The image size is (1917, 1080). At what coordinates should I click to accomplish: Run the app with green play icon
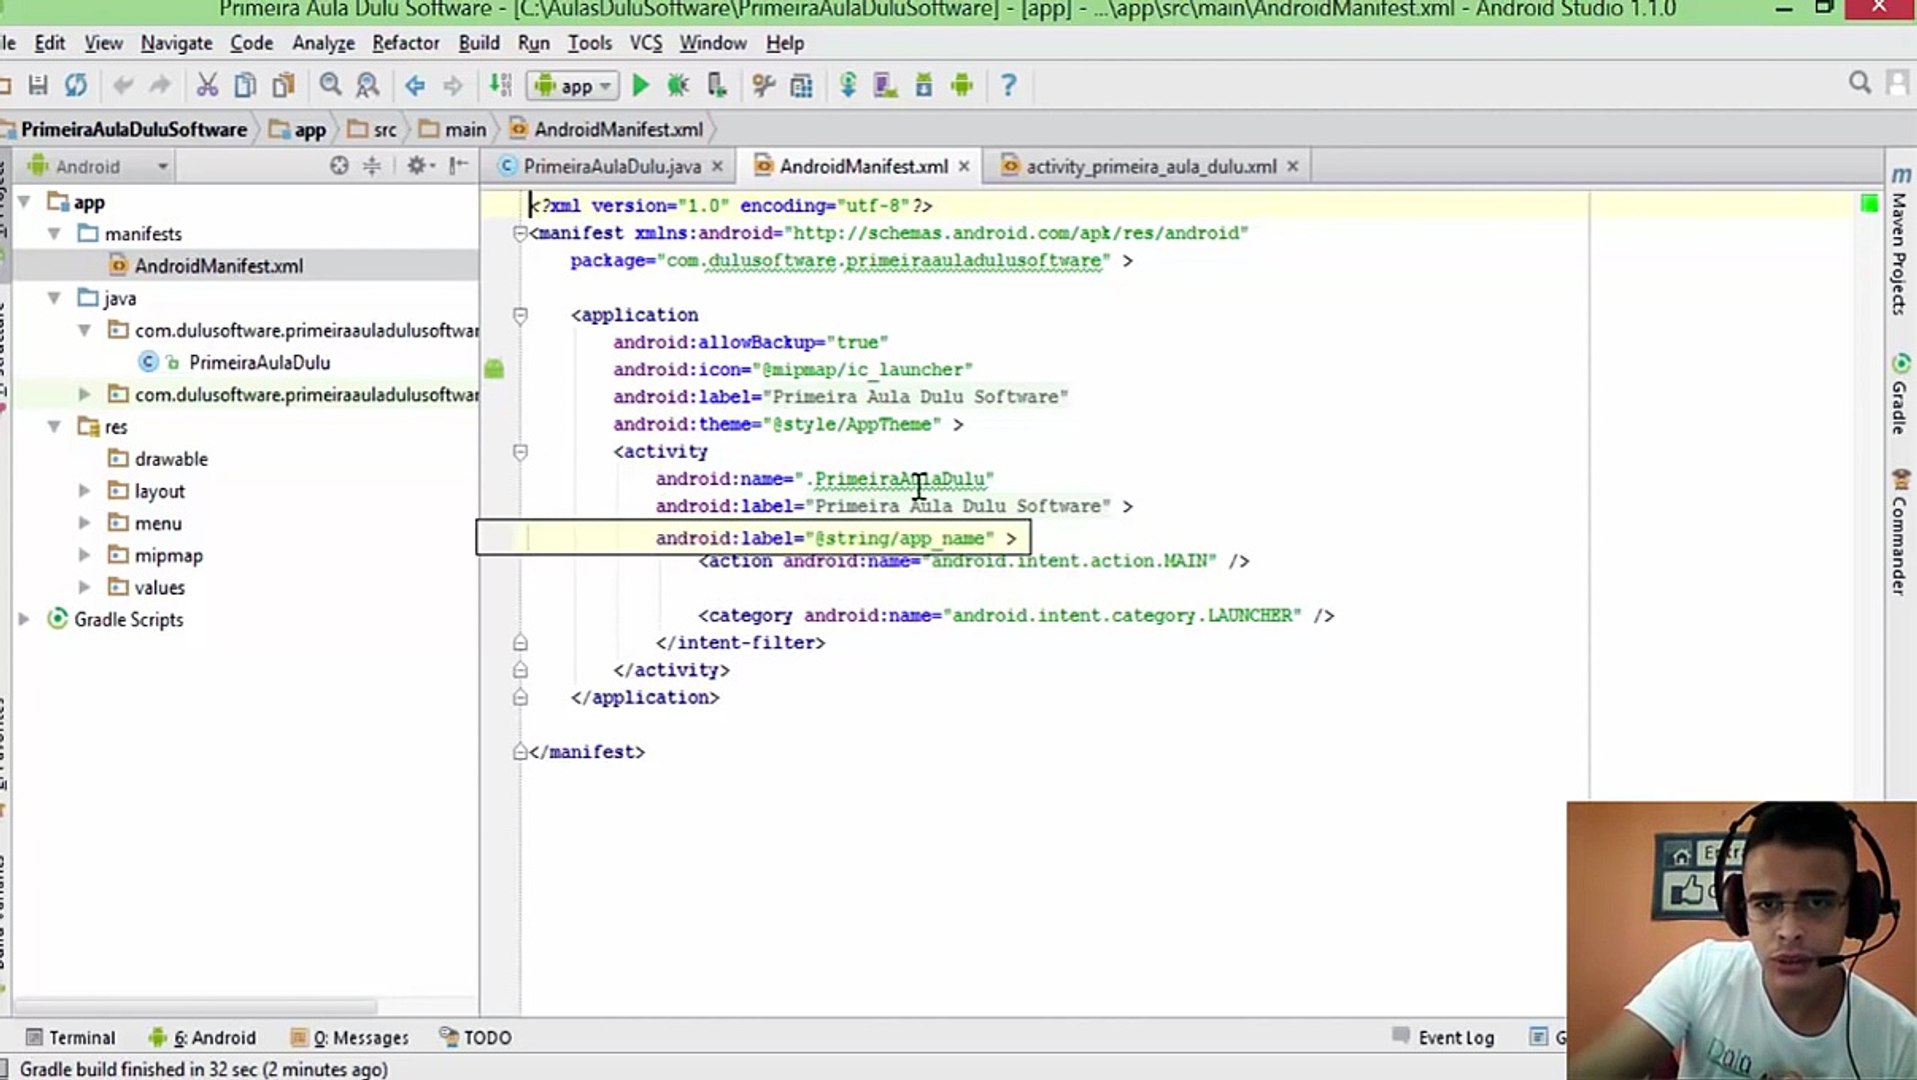[x=641, y=85]
